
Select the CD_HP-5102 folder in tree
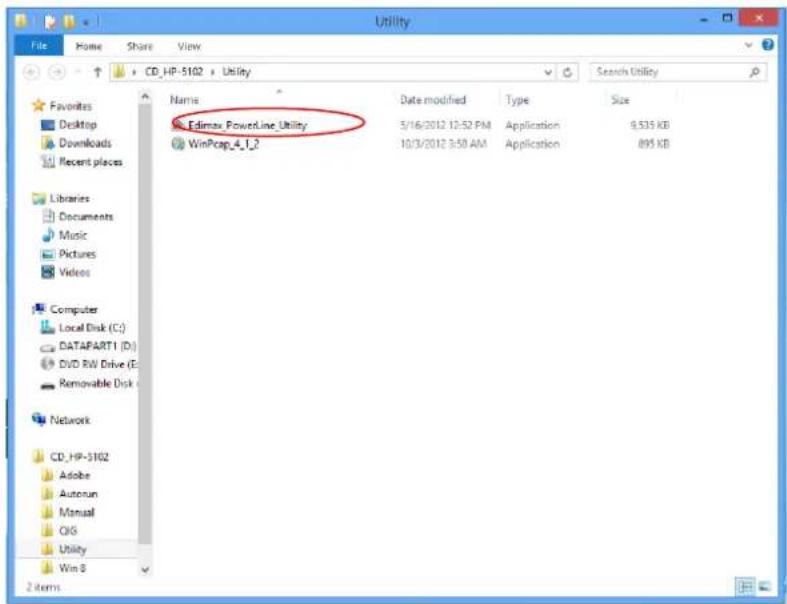click(x=79, y=457)
